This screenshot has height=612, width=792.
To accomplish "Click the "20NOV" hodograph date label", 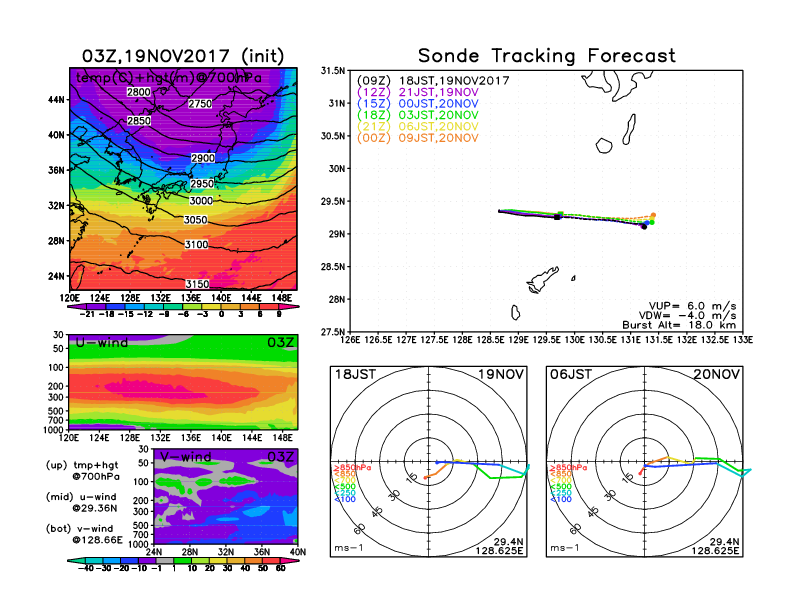I will point(717,374).
